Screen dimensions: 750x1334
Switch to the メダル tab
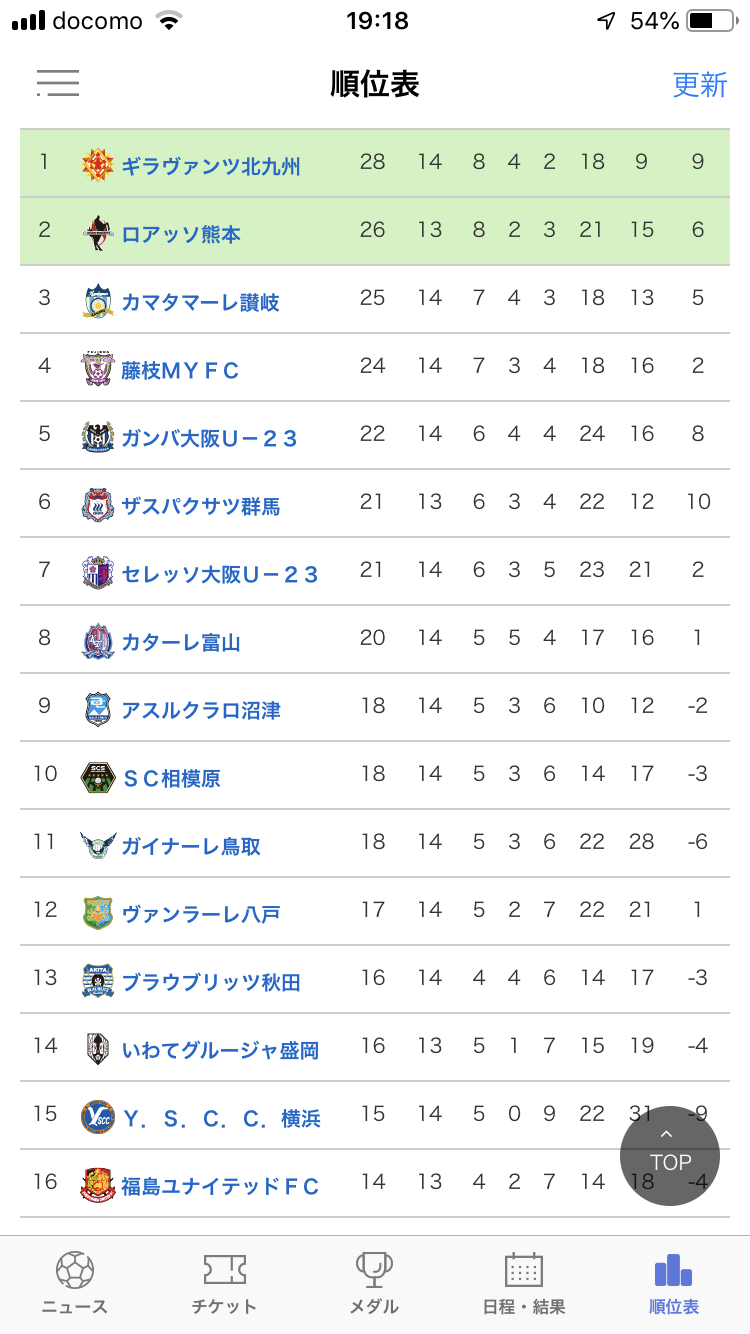[x=374, y=1284]
